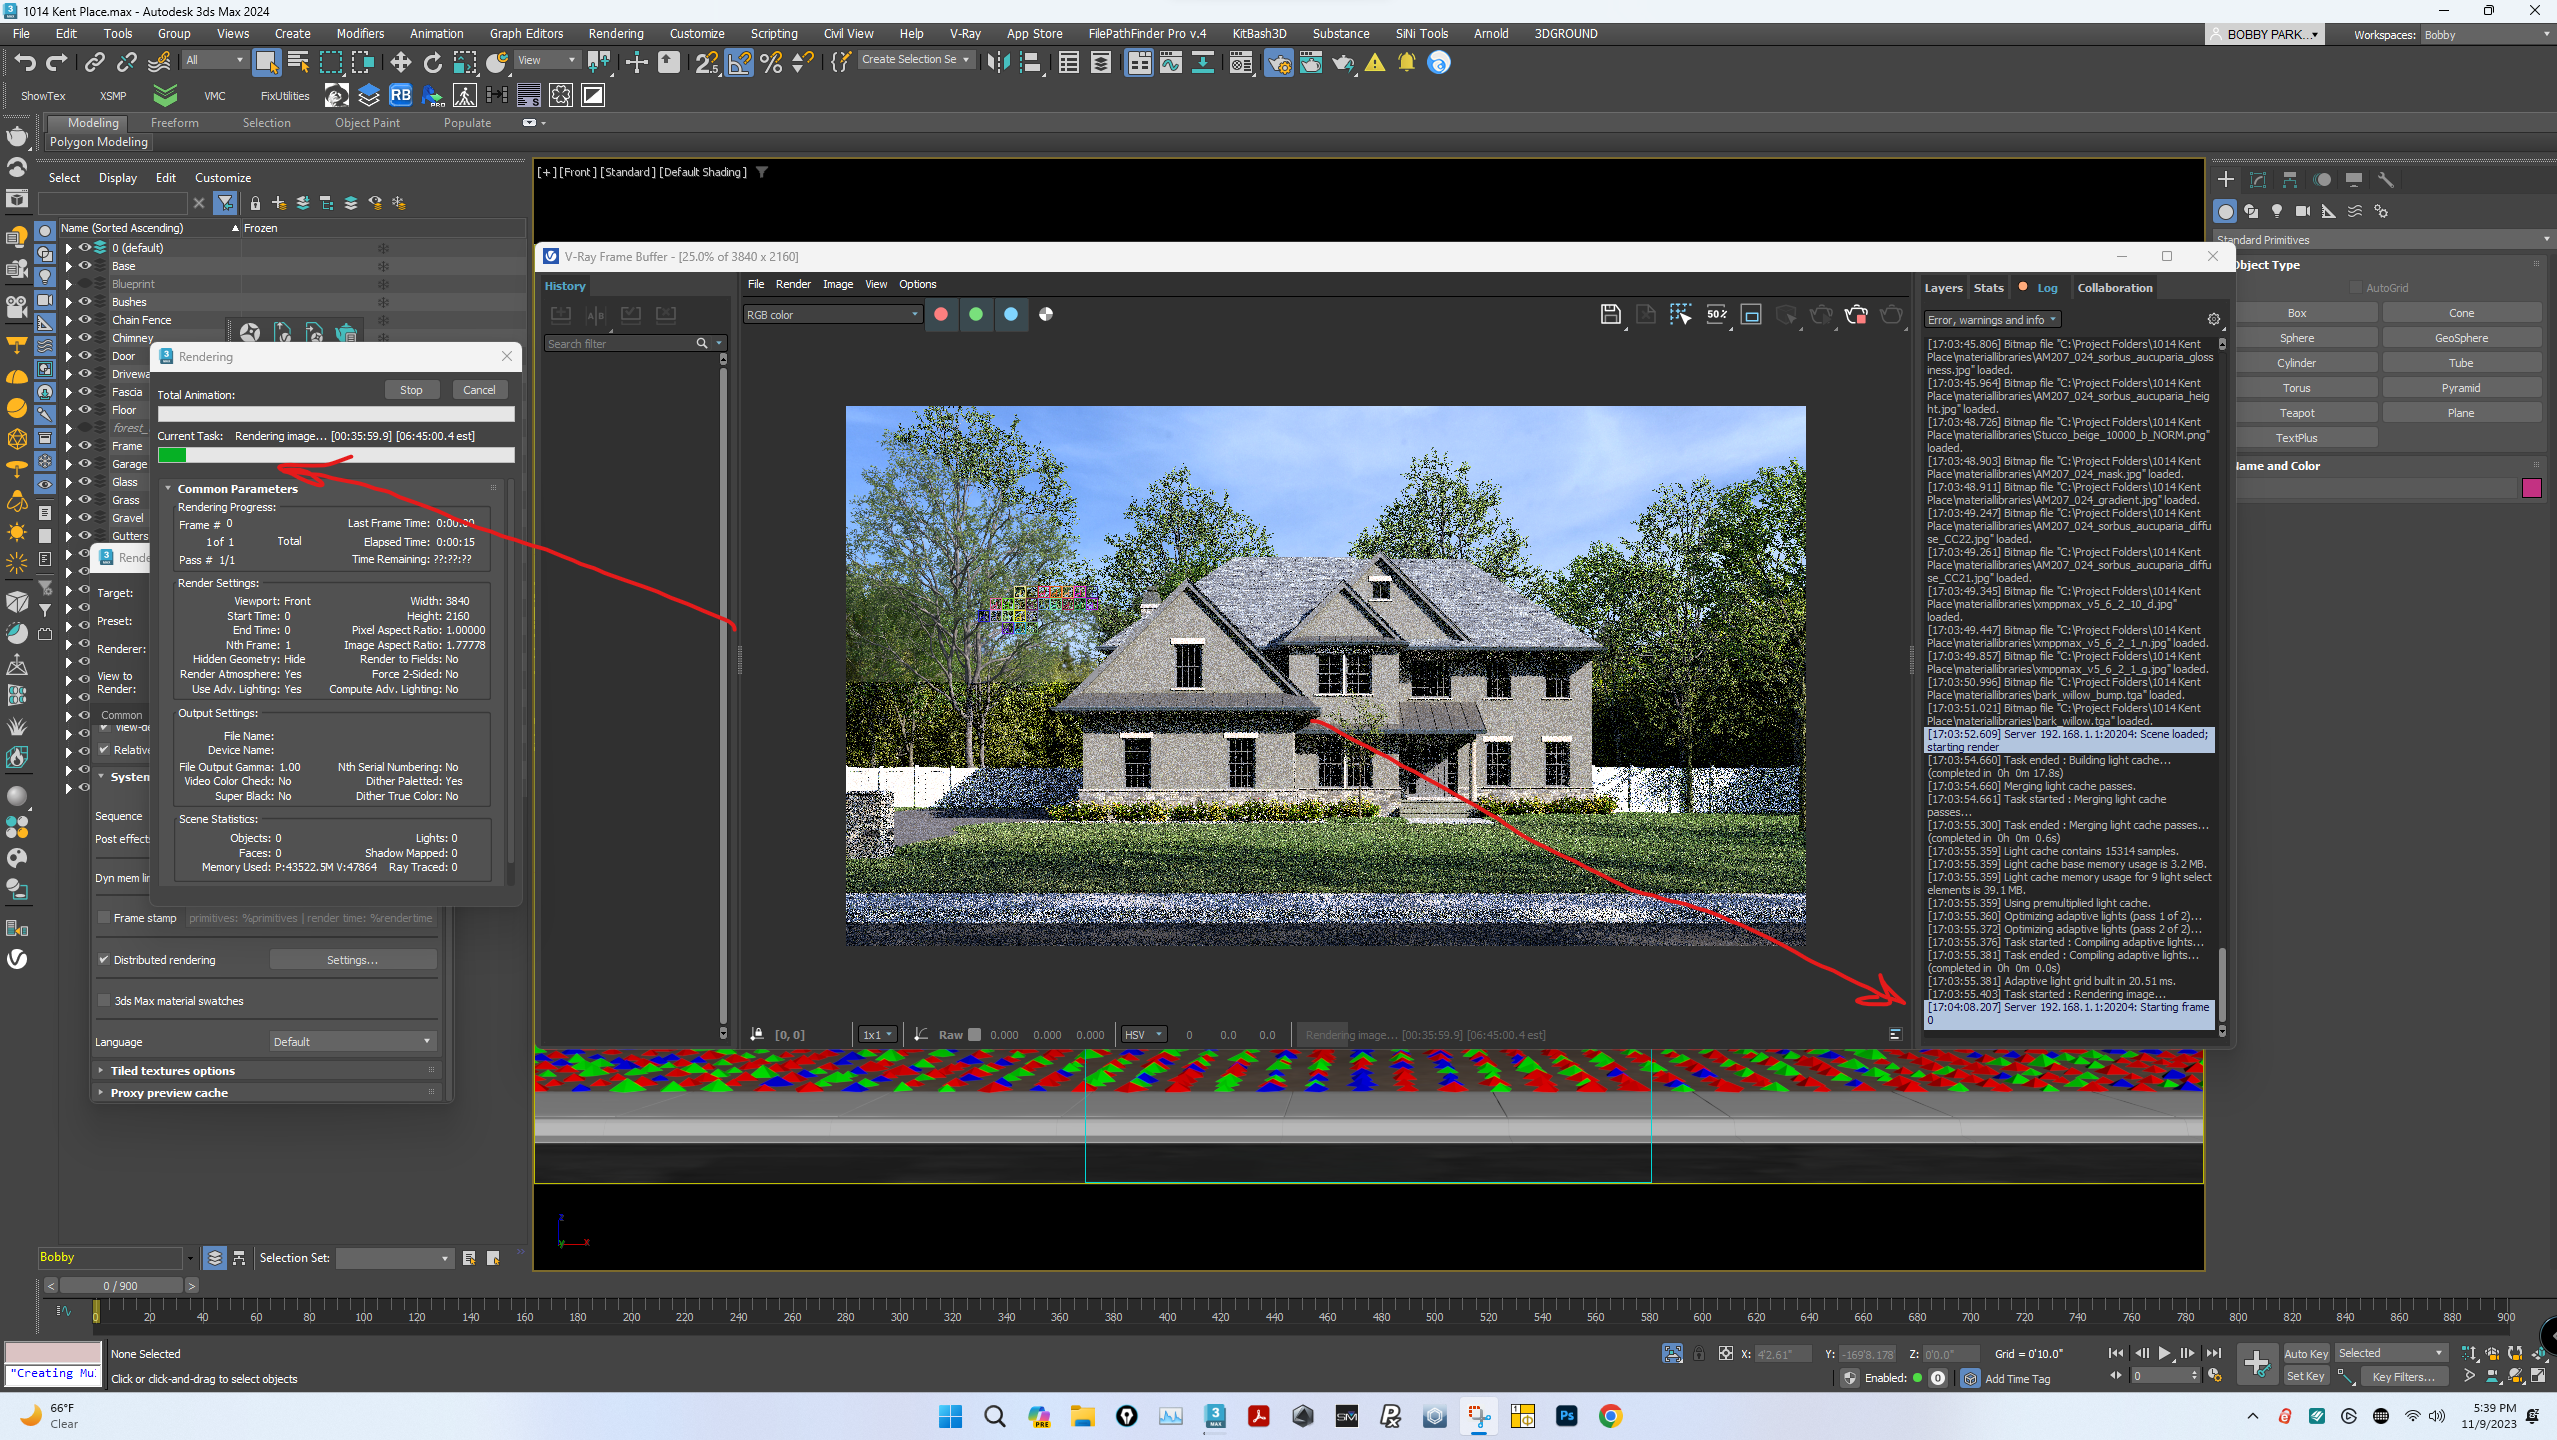Expand the Blueprint layer tree arrow
The height and width of the screenshot is (1440, 2557).
click(x=68, y=284)
